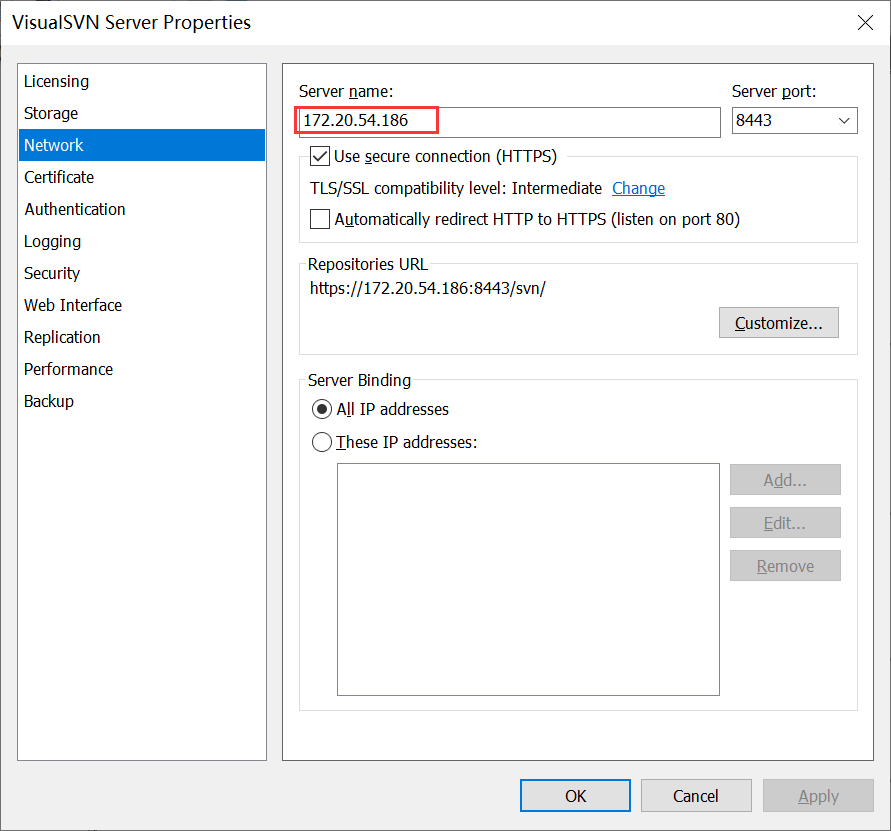Show Web Interface settings
The height and width of the screenshot is (831, 891).
coord(141,305)
